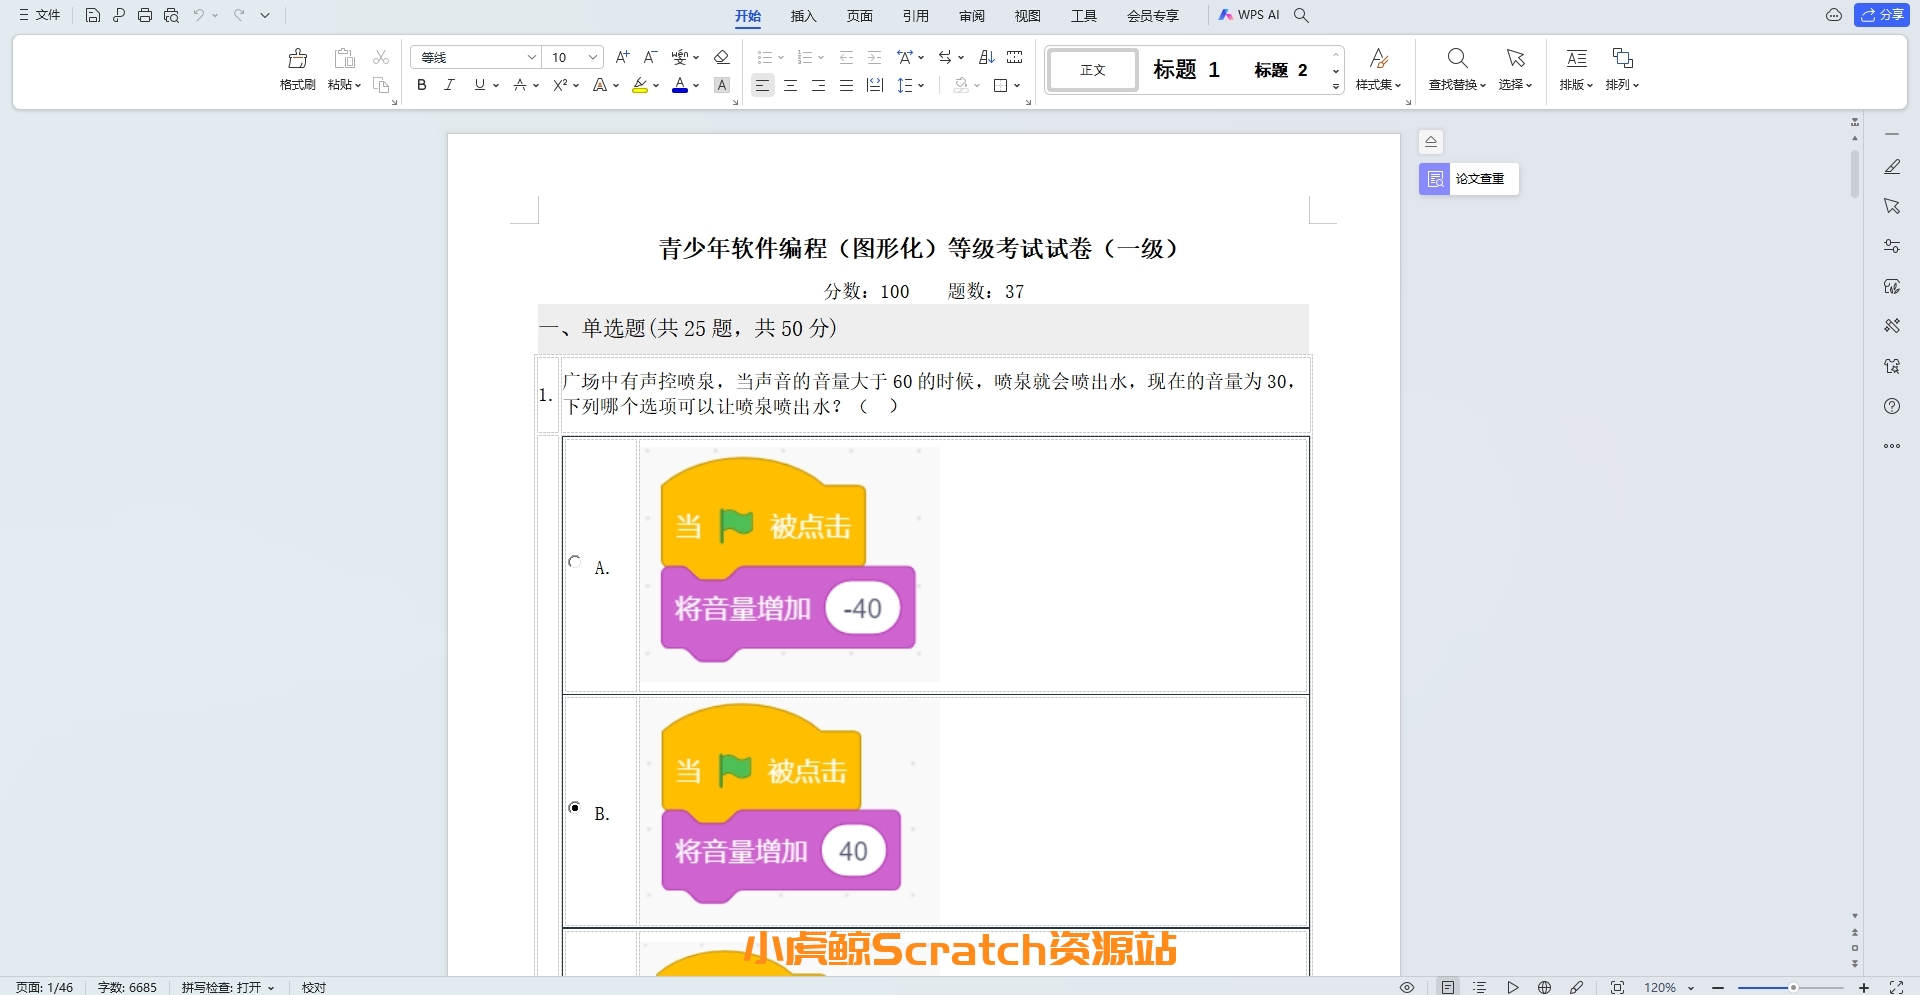
Task: Open font color dropdown arrow
Action: (696, 86)
